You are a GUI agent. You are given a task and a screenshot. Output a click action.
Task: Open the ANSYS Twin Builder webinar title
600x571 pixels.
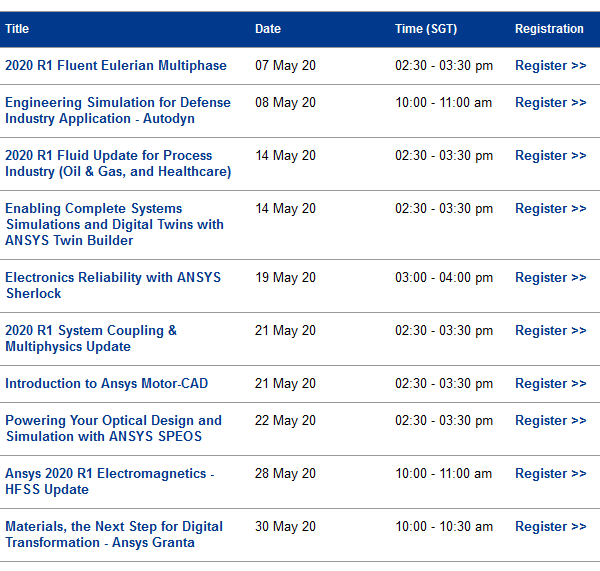[114, 224]
